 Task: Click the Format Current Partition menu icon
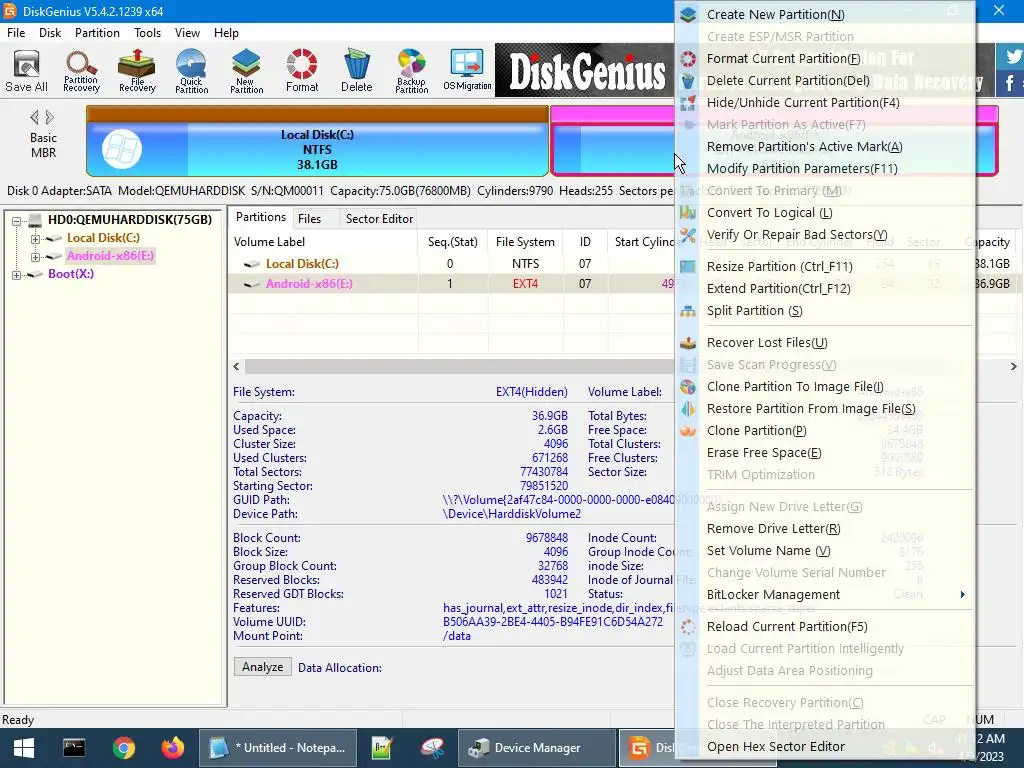(688, 59)
